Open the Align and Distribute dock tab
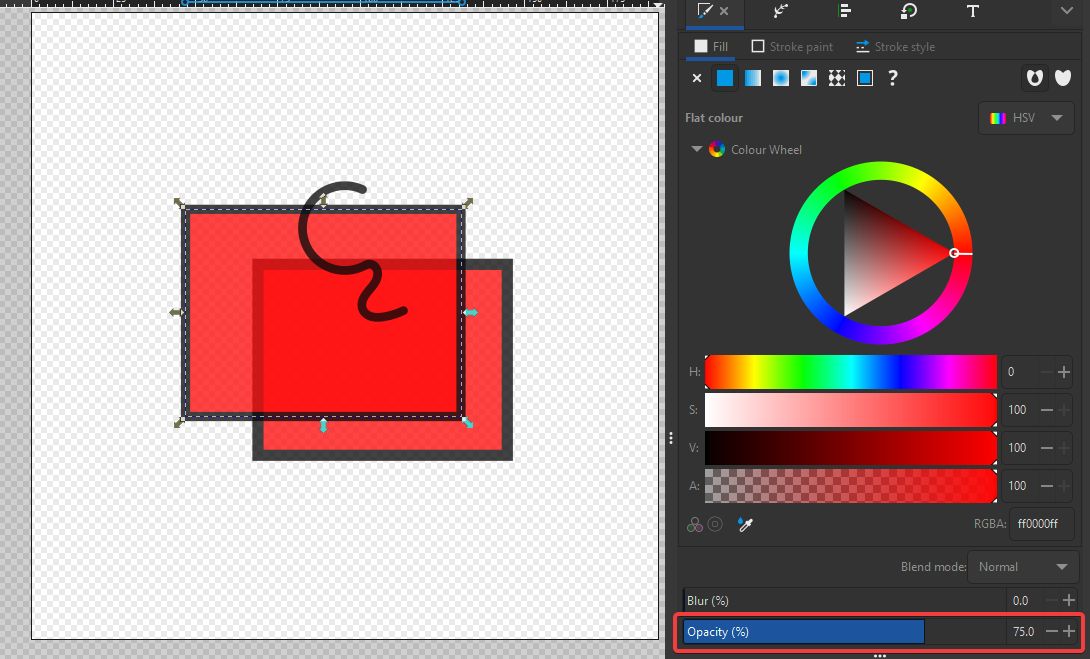Image resolution: width=1090 pixels, height=659 pixels. 845,11
